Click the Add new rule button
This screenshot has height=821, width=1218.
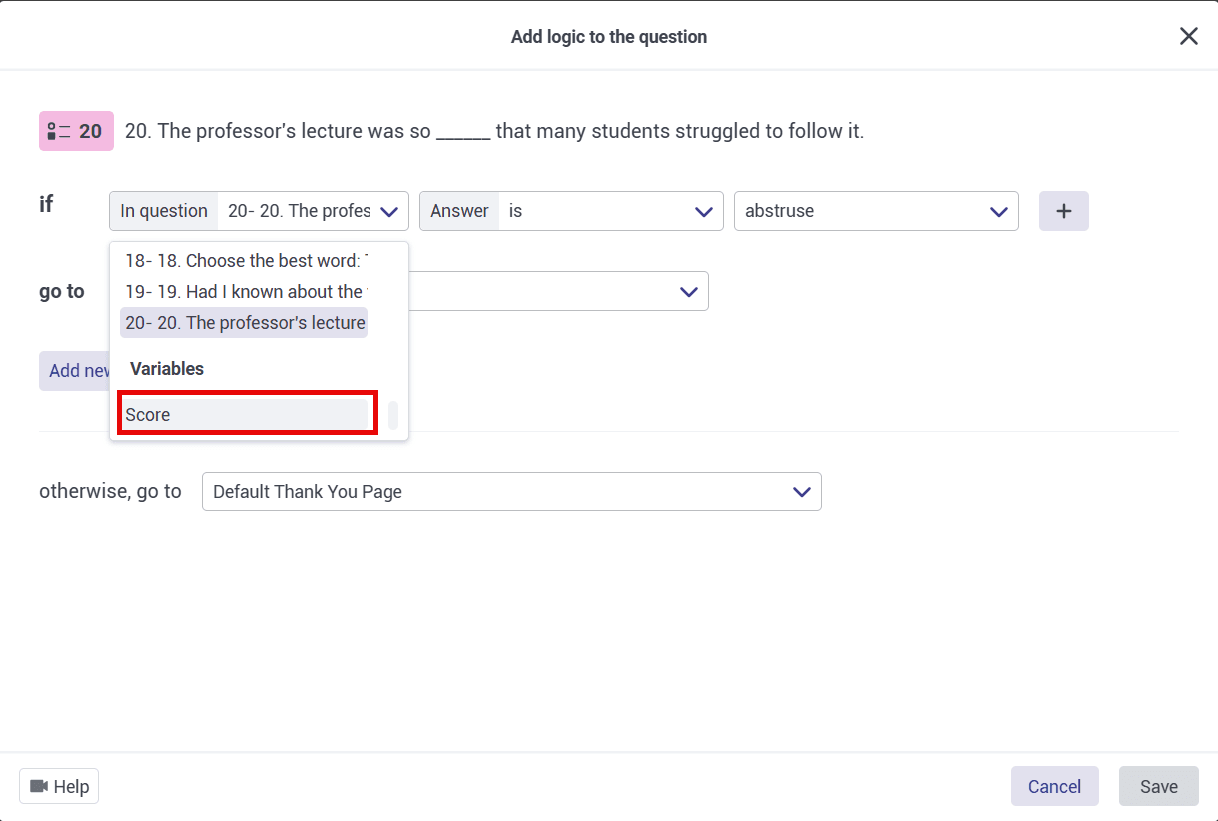point(75,371)
